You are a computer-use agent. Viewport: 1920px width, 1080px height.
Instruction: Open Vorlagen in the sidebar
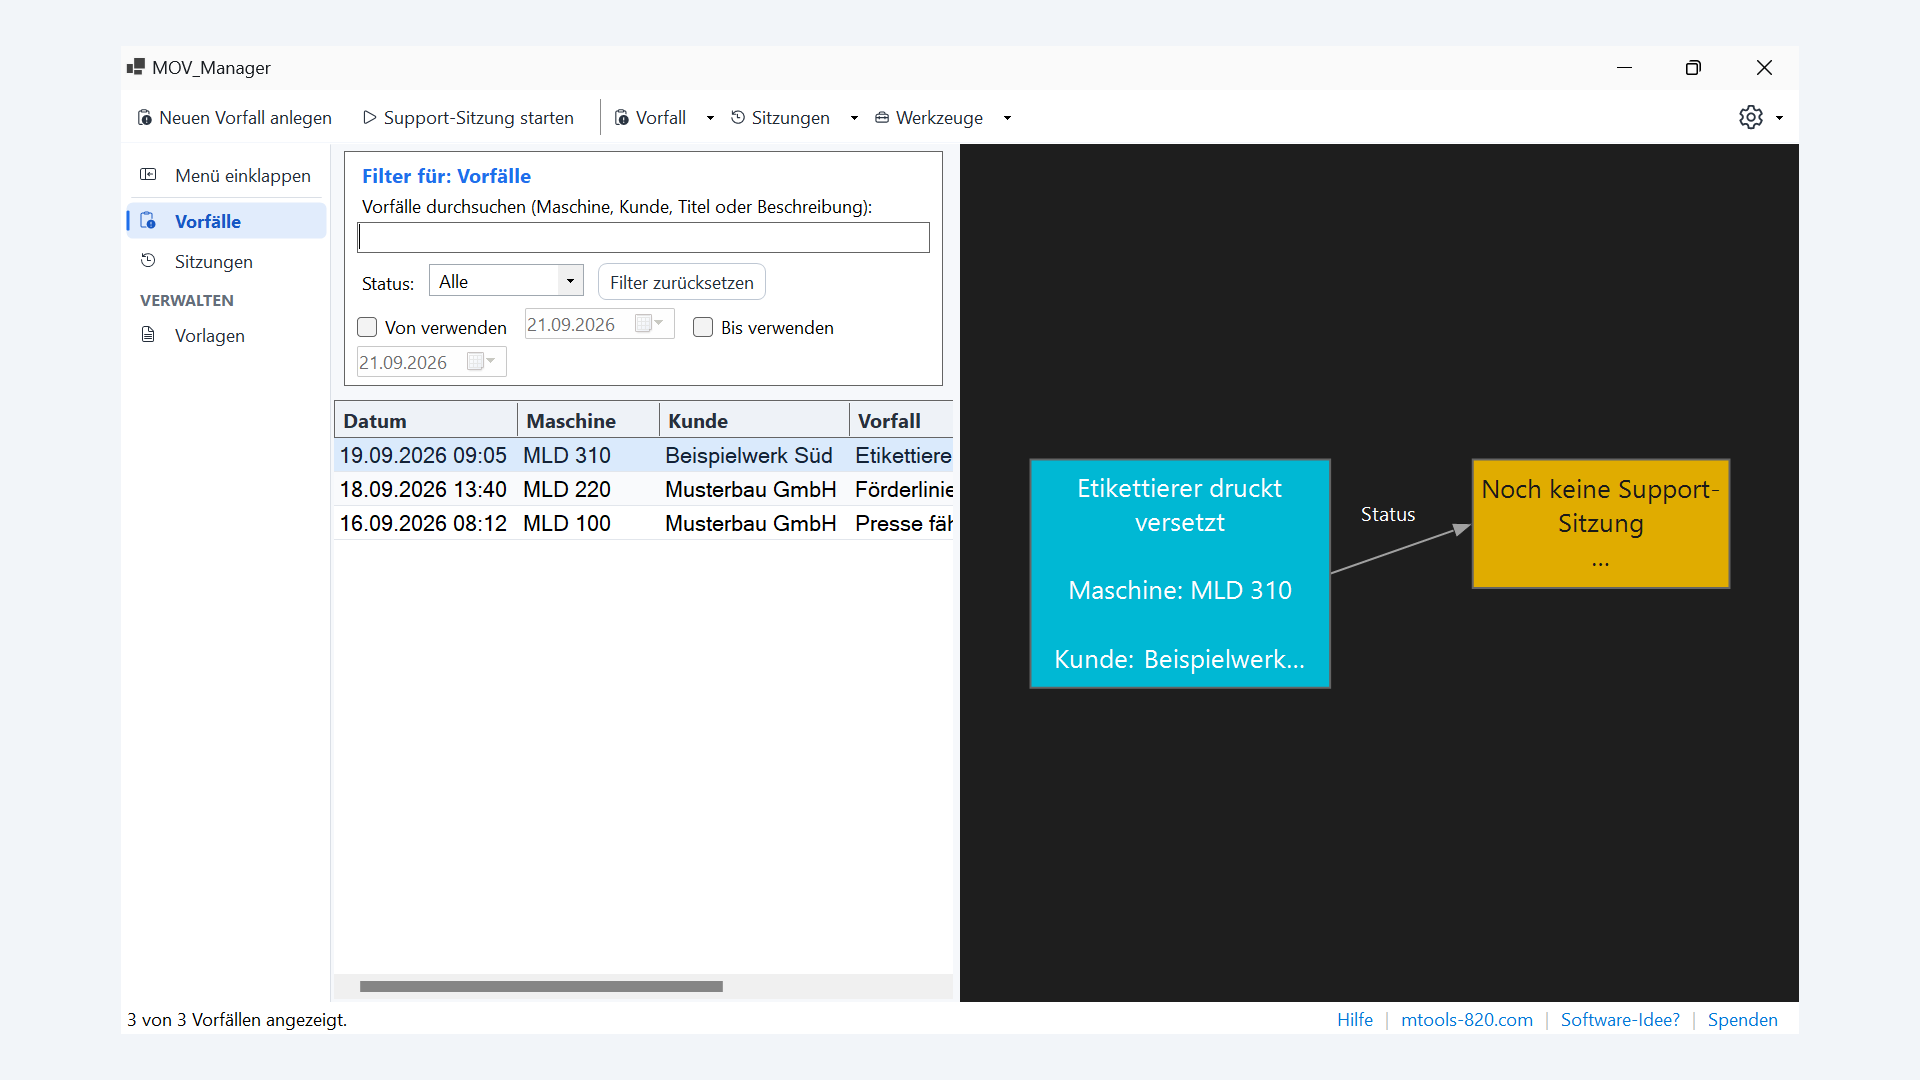coord(227,335)
